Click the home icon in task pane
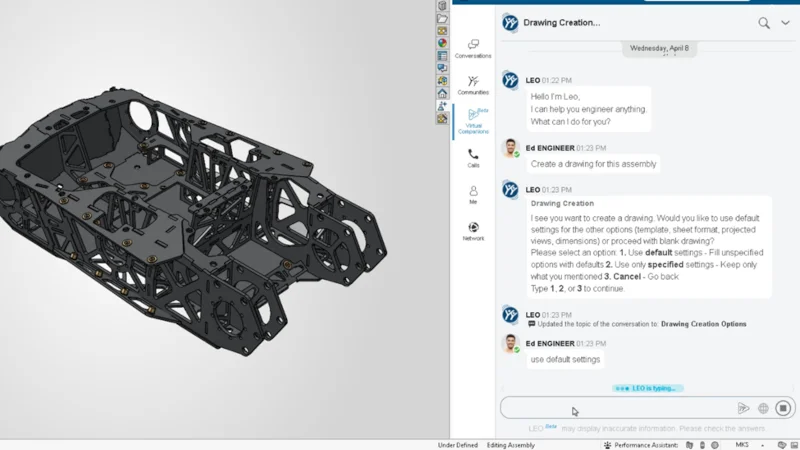 point(442,93)
